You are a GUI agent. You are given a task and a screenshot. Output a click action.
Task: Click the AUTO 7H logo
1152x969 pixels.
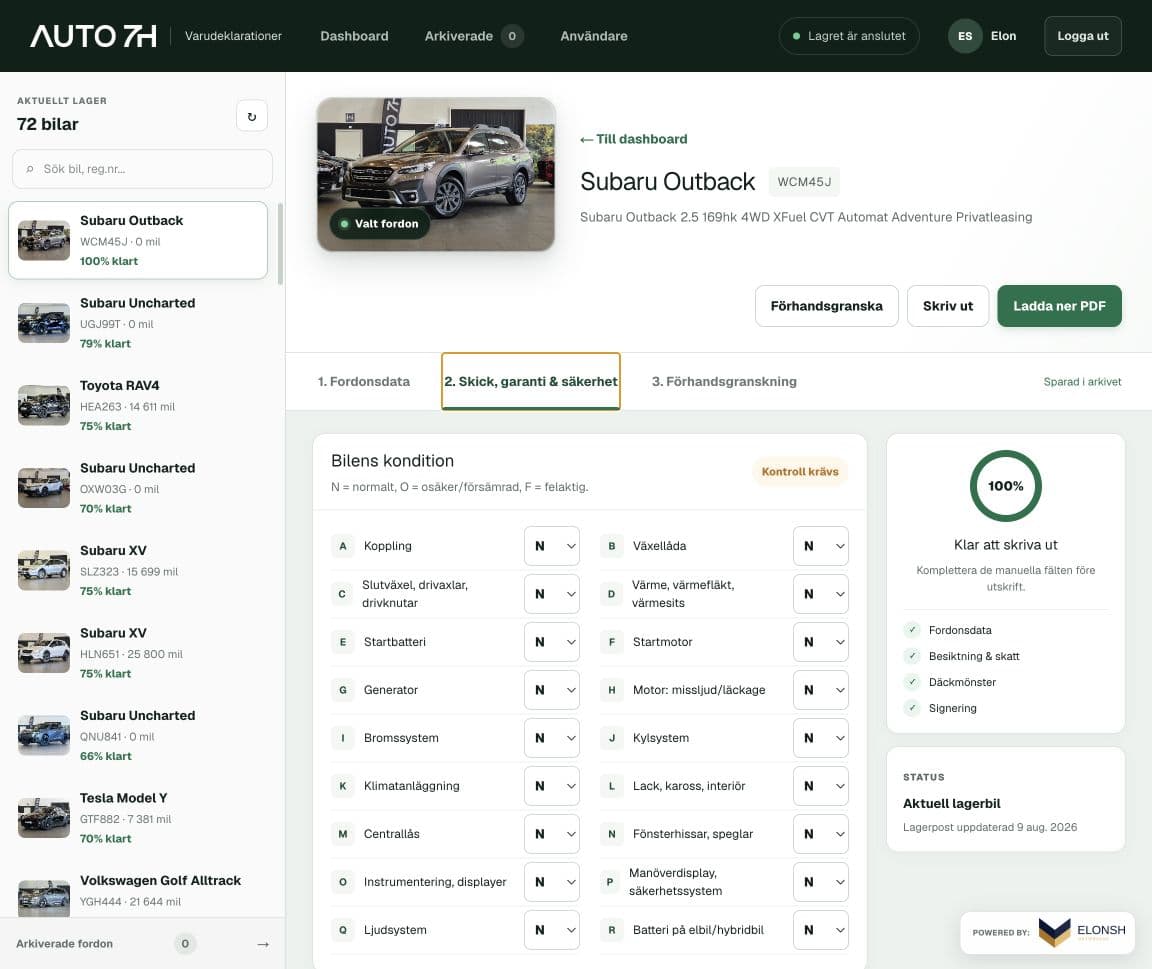coord(93,36)
